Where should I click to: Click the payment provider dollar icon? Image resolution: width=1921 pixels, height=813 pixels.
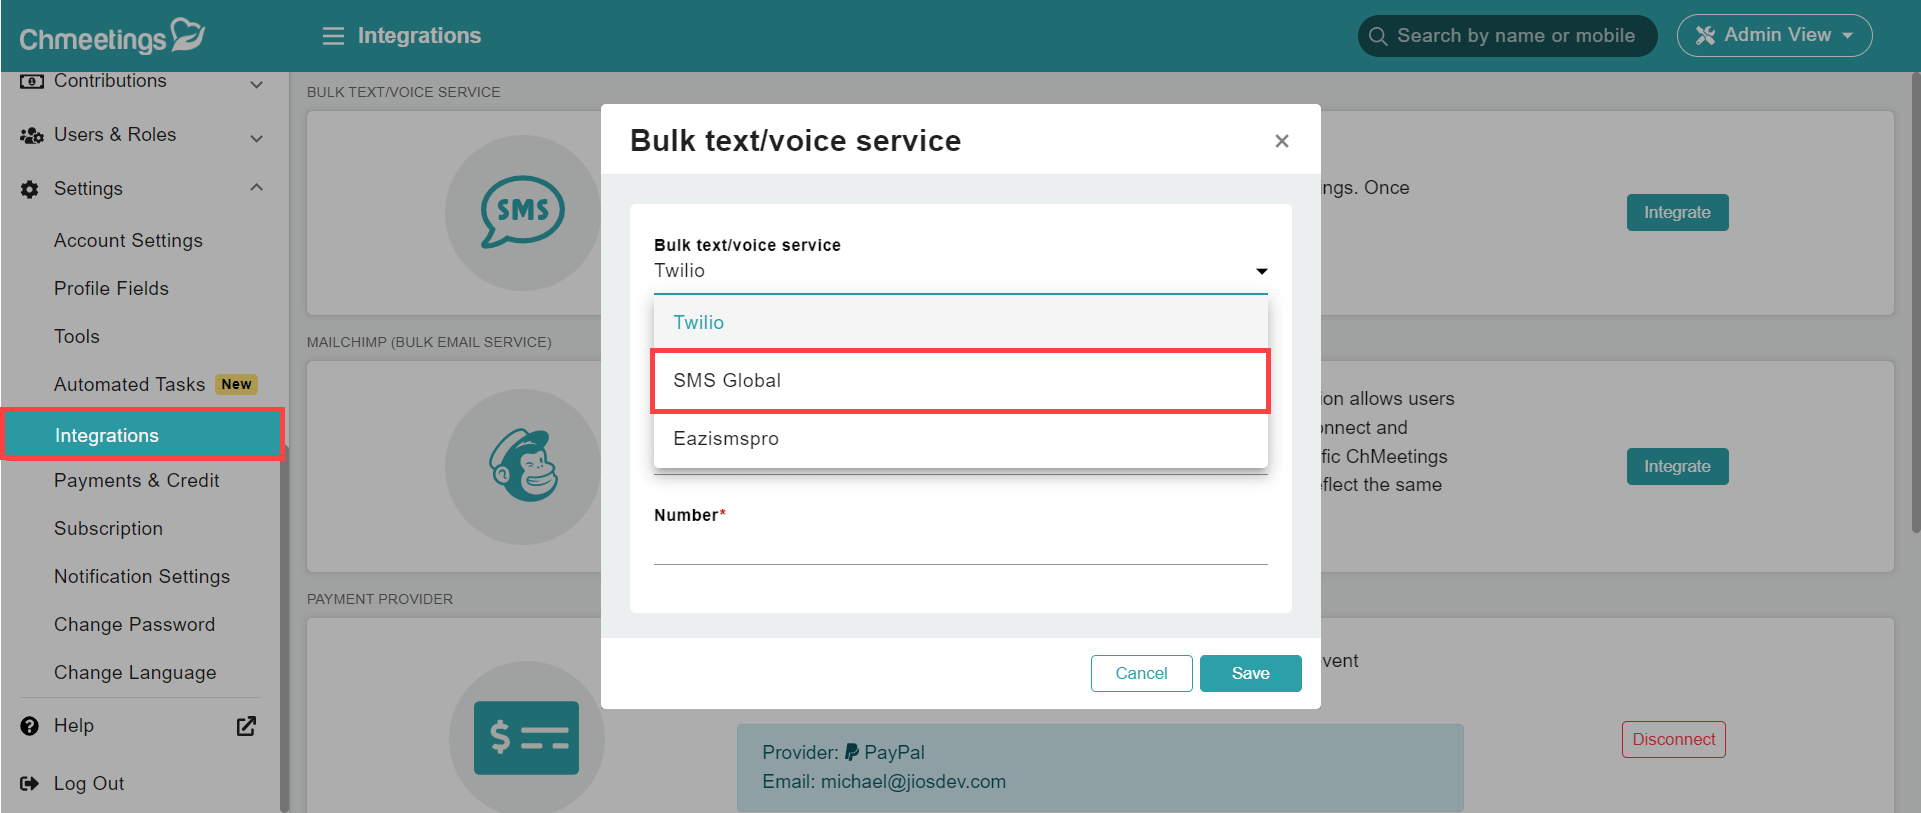click(527, 738)
